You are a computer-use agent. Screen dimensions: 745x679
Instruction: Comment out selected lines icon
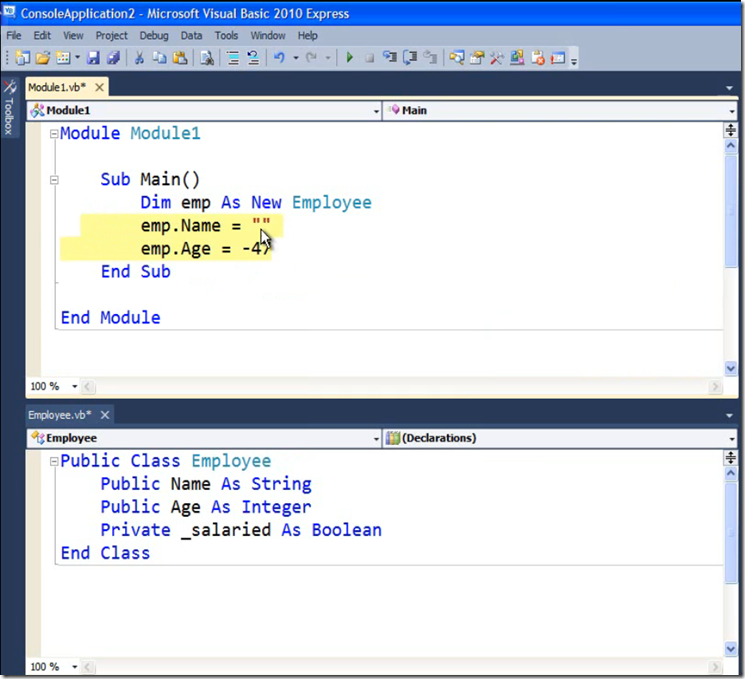[x=233, y=58]
